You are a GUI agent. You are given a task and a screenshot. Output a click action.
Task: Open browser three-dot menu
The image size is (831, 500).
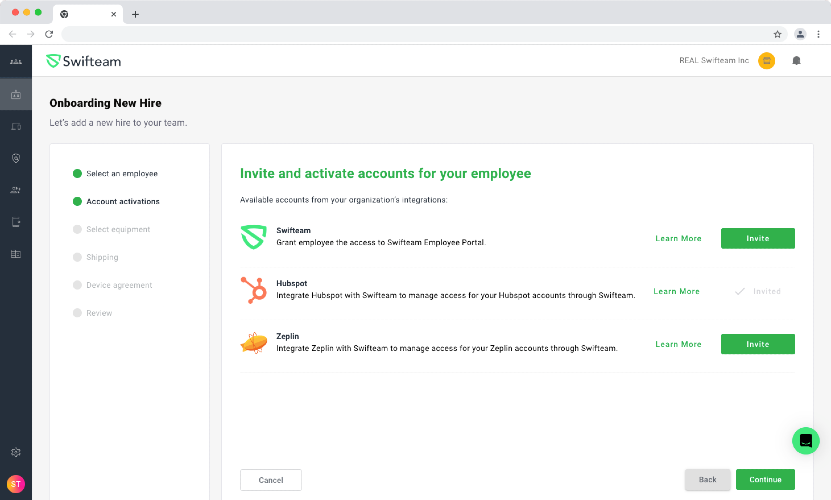click(x=818, y=34)
